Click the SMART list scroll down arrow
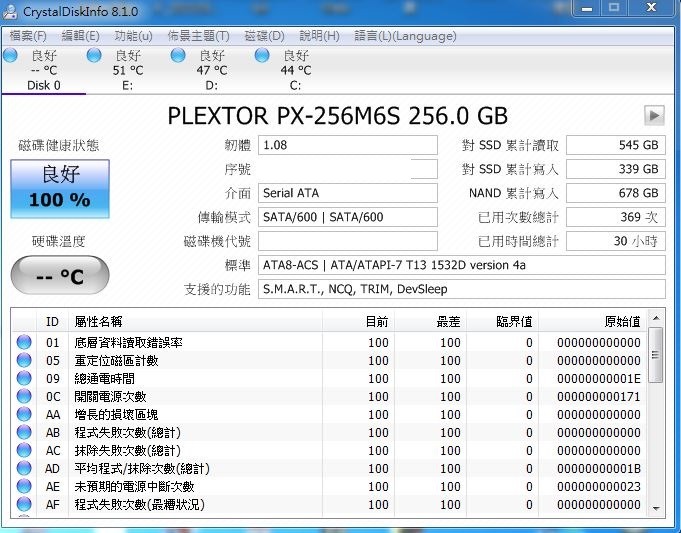The width and height of the screenshot is (681, 533). tap(656, 508)
